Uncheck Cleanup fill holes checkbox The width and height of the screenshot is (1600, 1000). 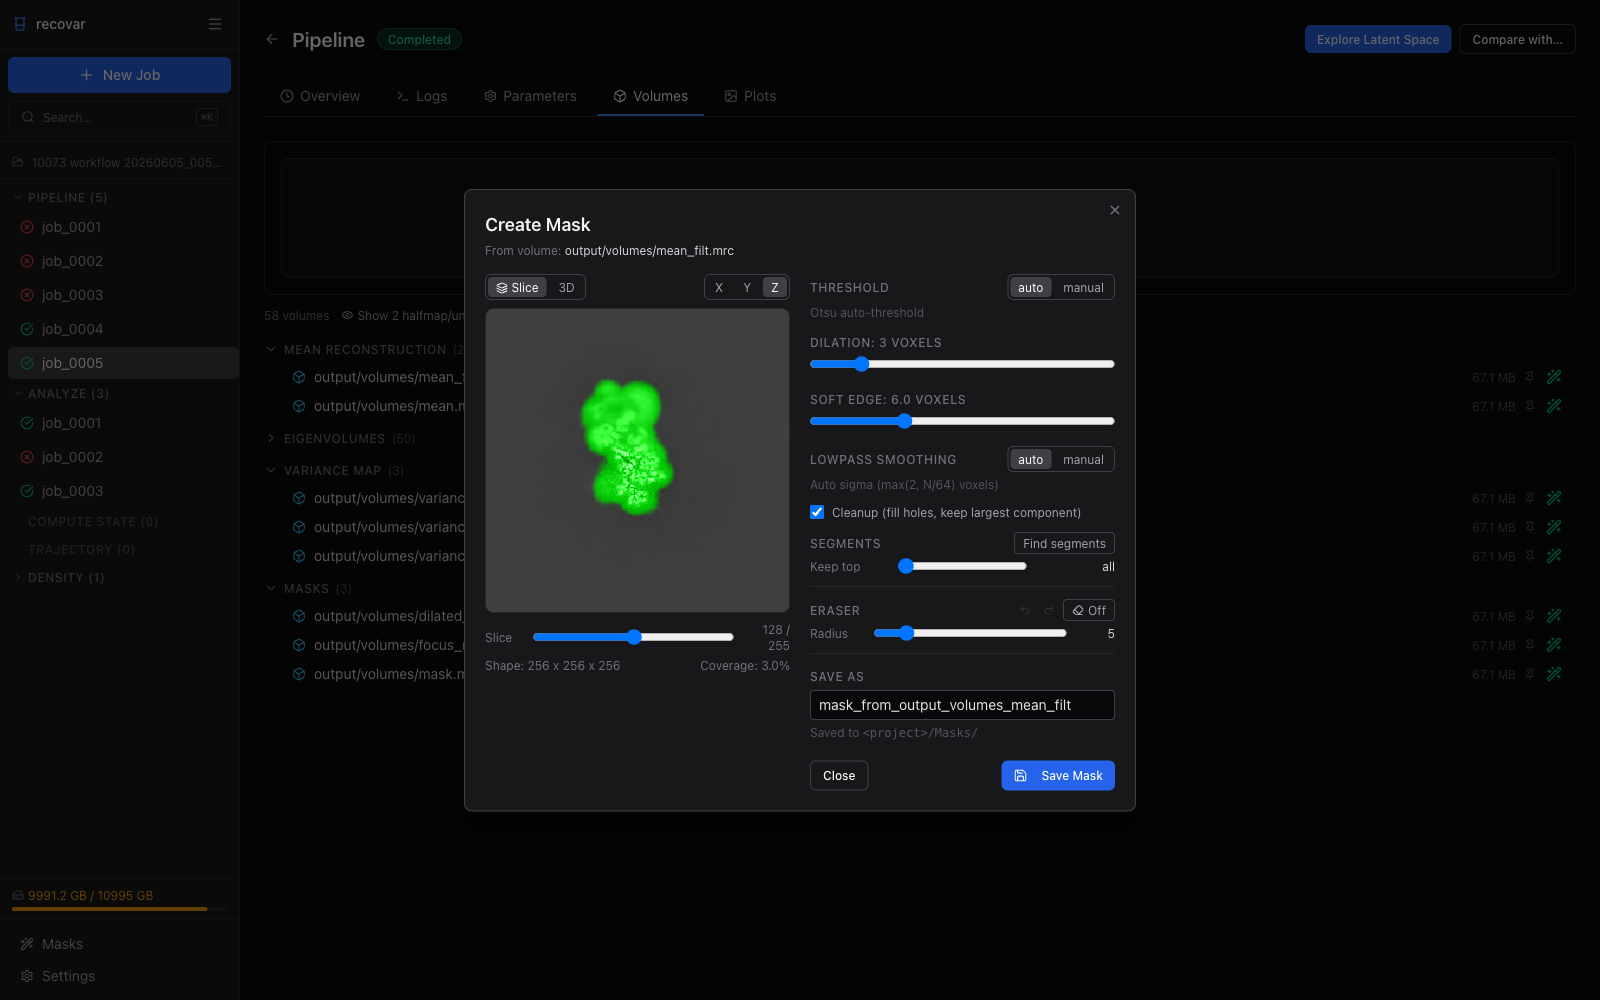coord(817,512)
